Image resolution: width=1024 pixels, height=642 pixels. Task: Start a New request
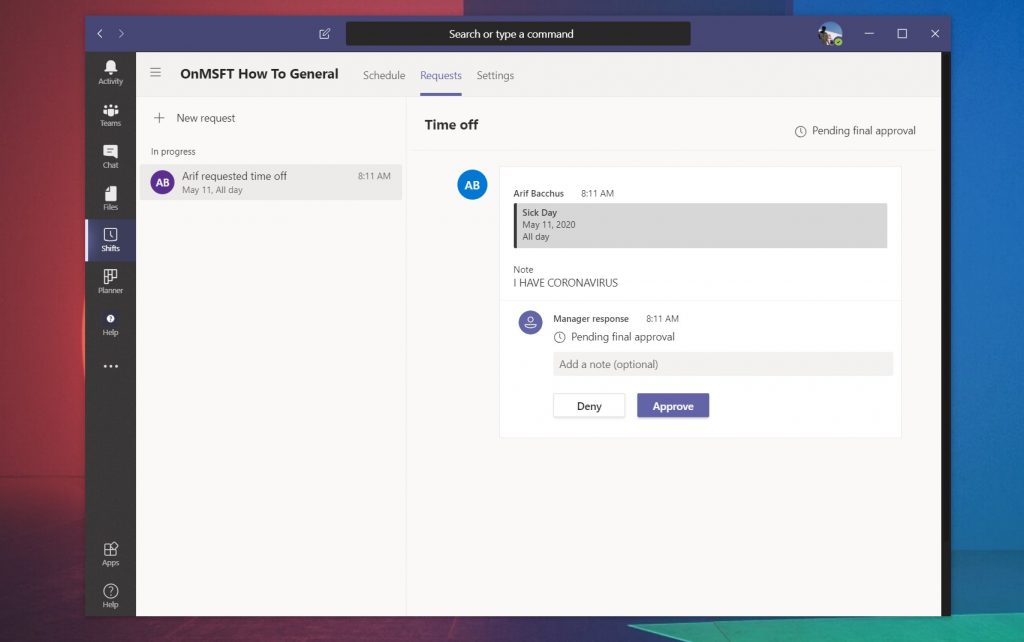pyautogui.click(x=194, y=118)
